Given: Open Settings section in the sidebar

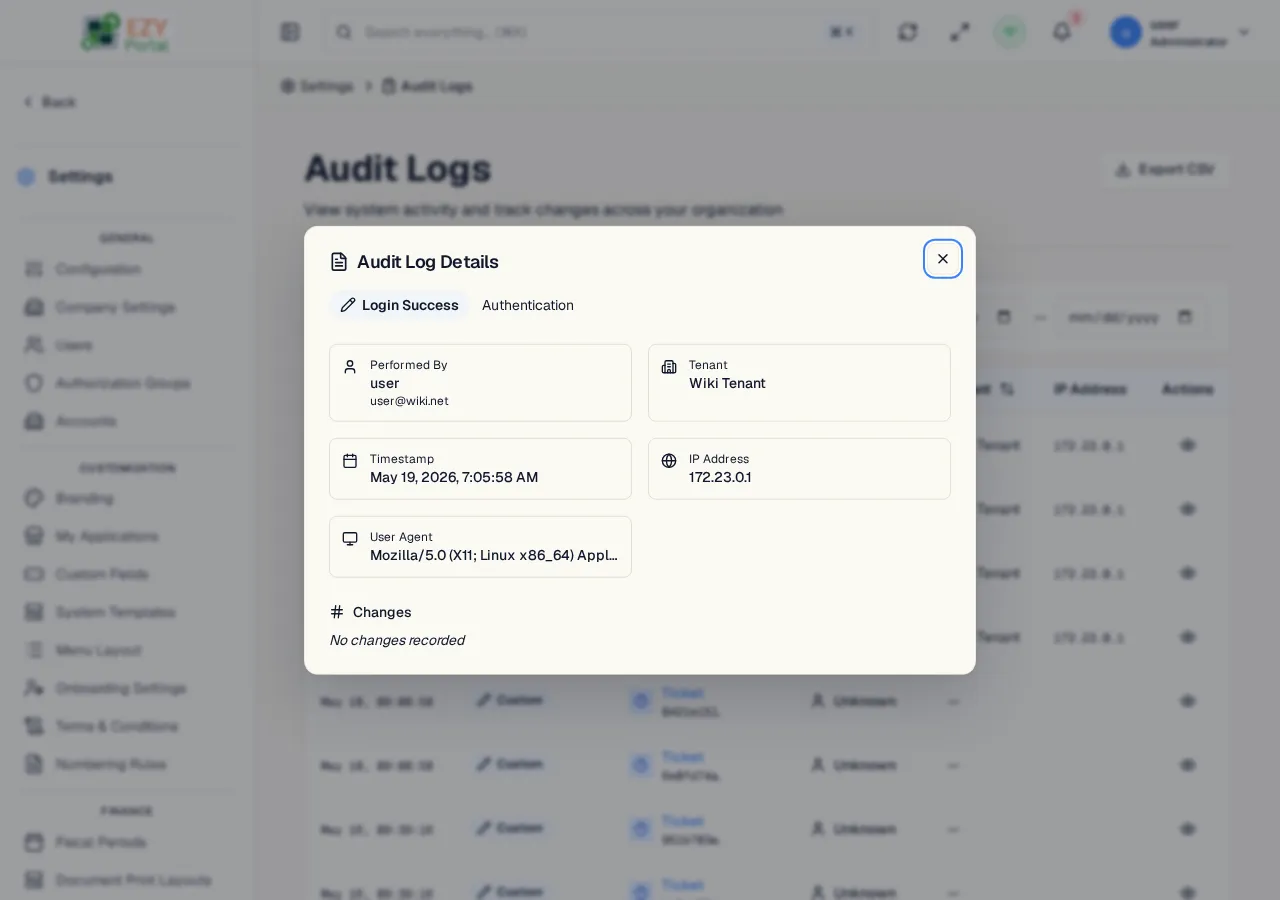Looking at the screenshot, I should (x=66, y=177).
